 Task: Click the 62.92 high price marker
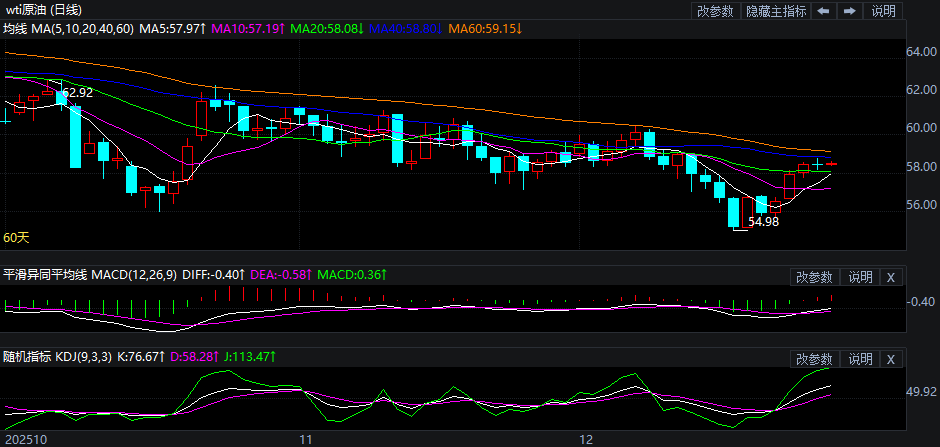click(x=77, y=93)
